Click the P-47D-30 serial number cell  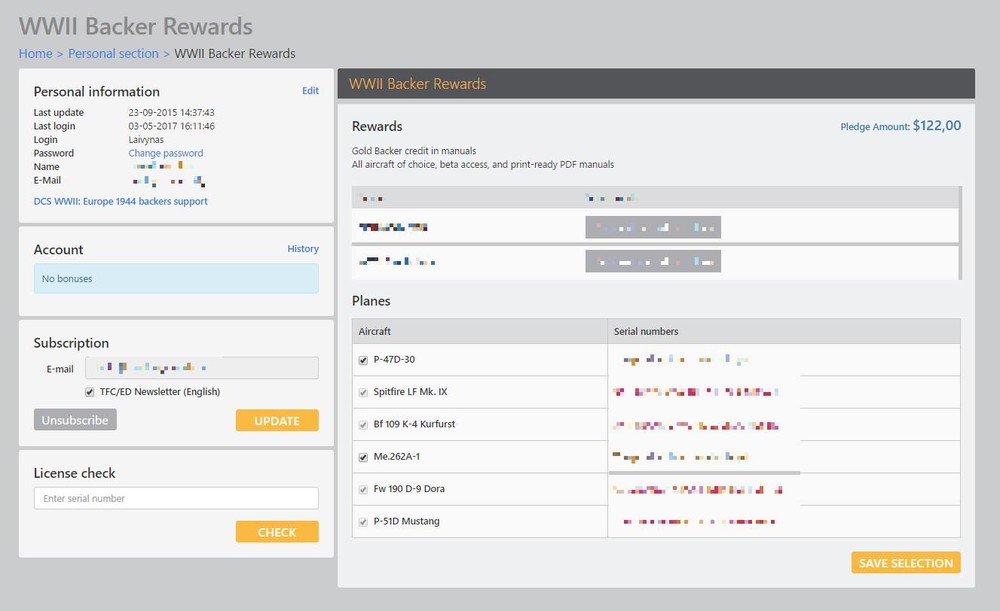[784, 360]
